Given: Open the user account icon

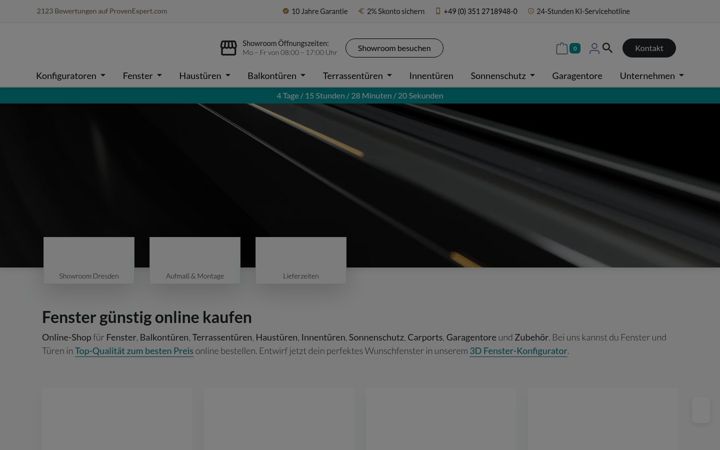Looking at the screenshot, I should click(x=594, y=48).
